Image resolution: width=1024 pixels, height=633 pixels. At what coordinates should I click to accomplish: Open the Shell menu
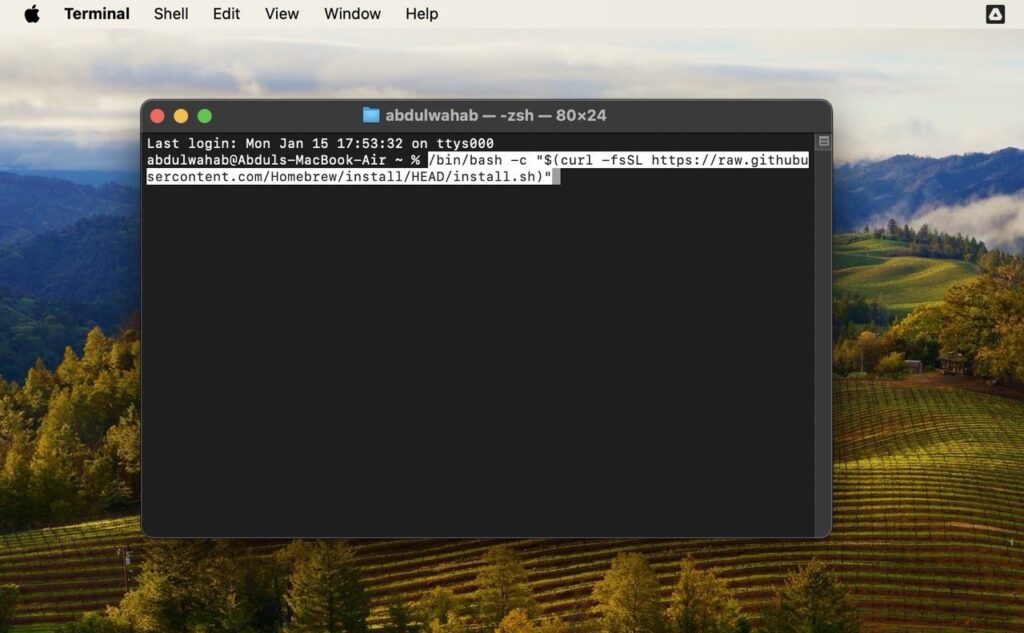pyautogui.click(x=170, y=14)
